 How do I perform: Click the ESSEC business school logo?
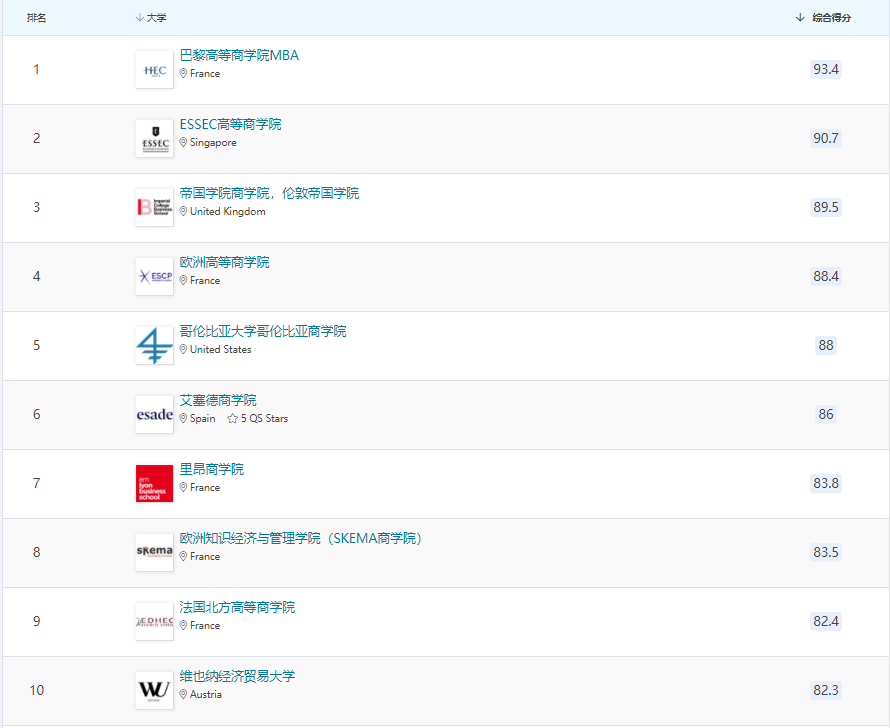click(x=154, y=139)
